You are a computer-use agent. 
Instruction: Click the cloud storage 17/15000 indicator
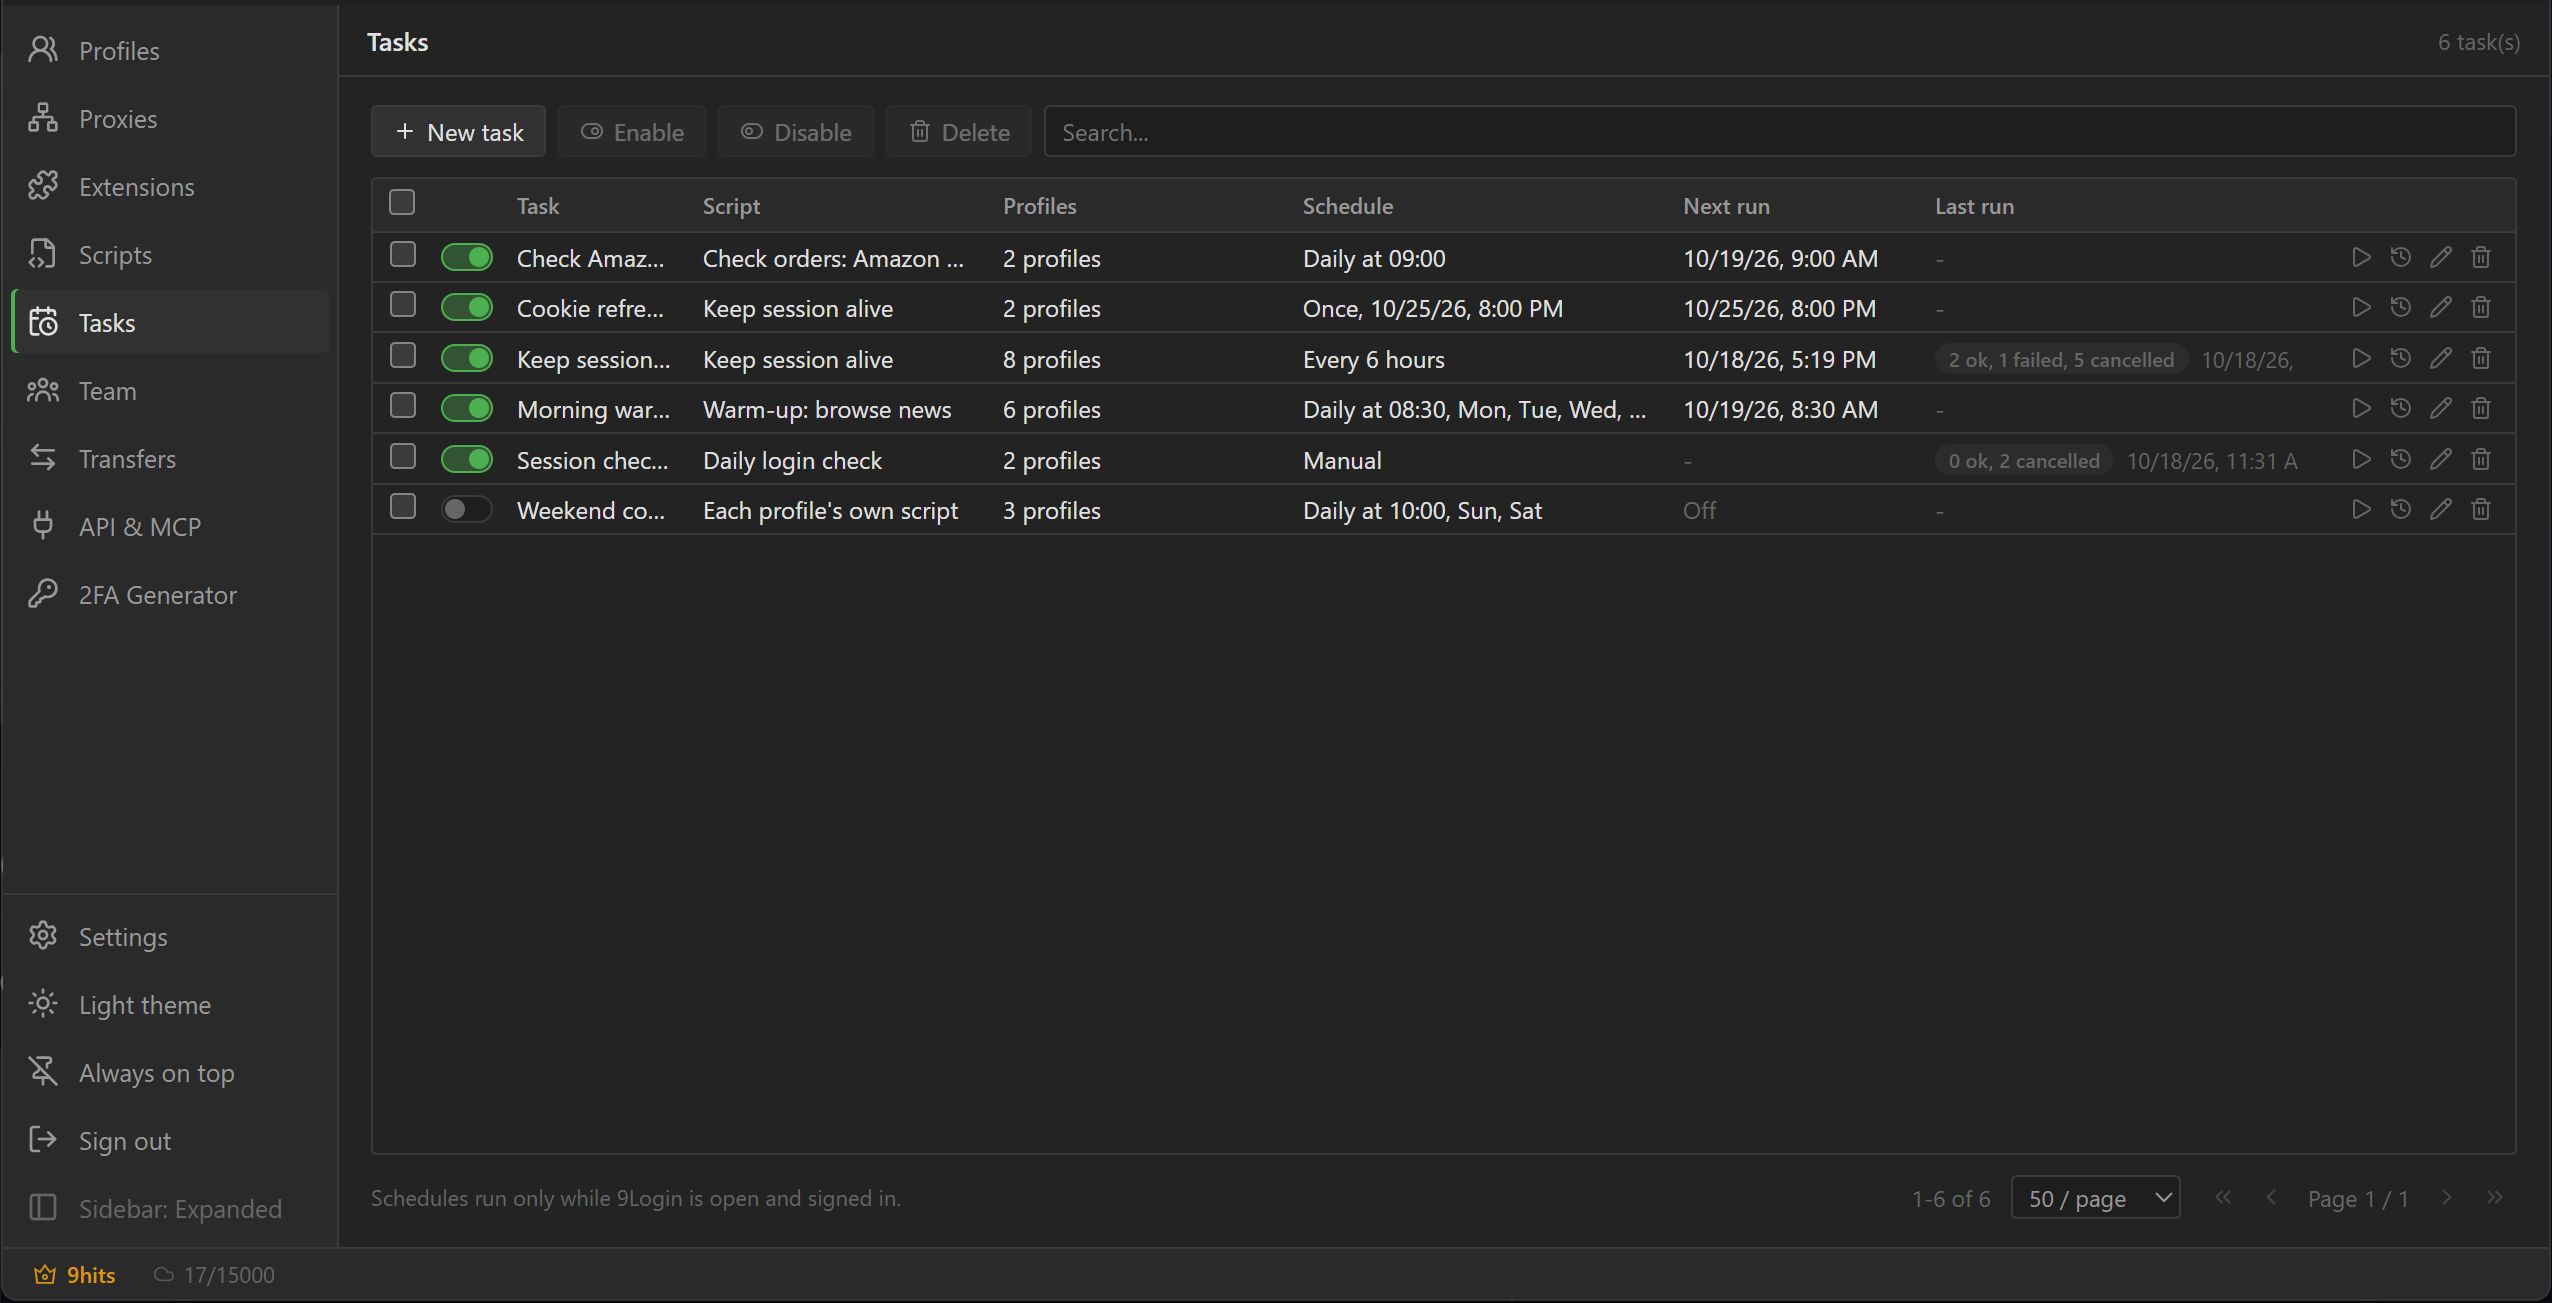214,1275
